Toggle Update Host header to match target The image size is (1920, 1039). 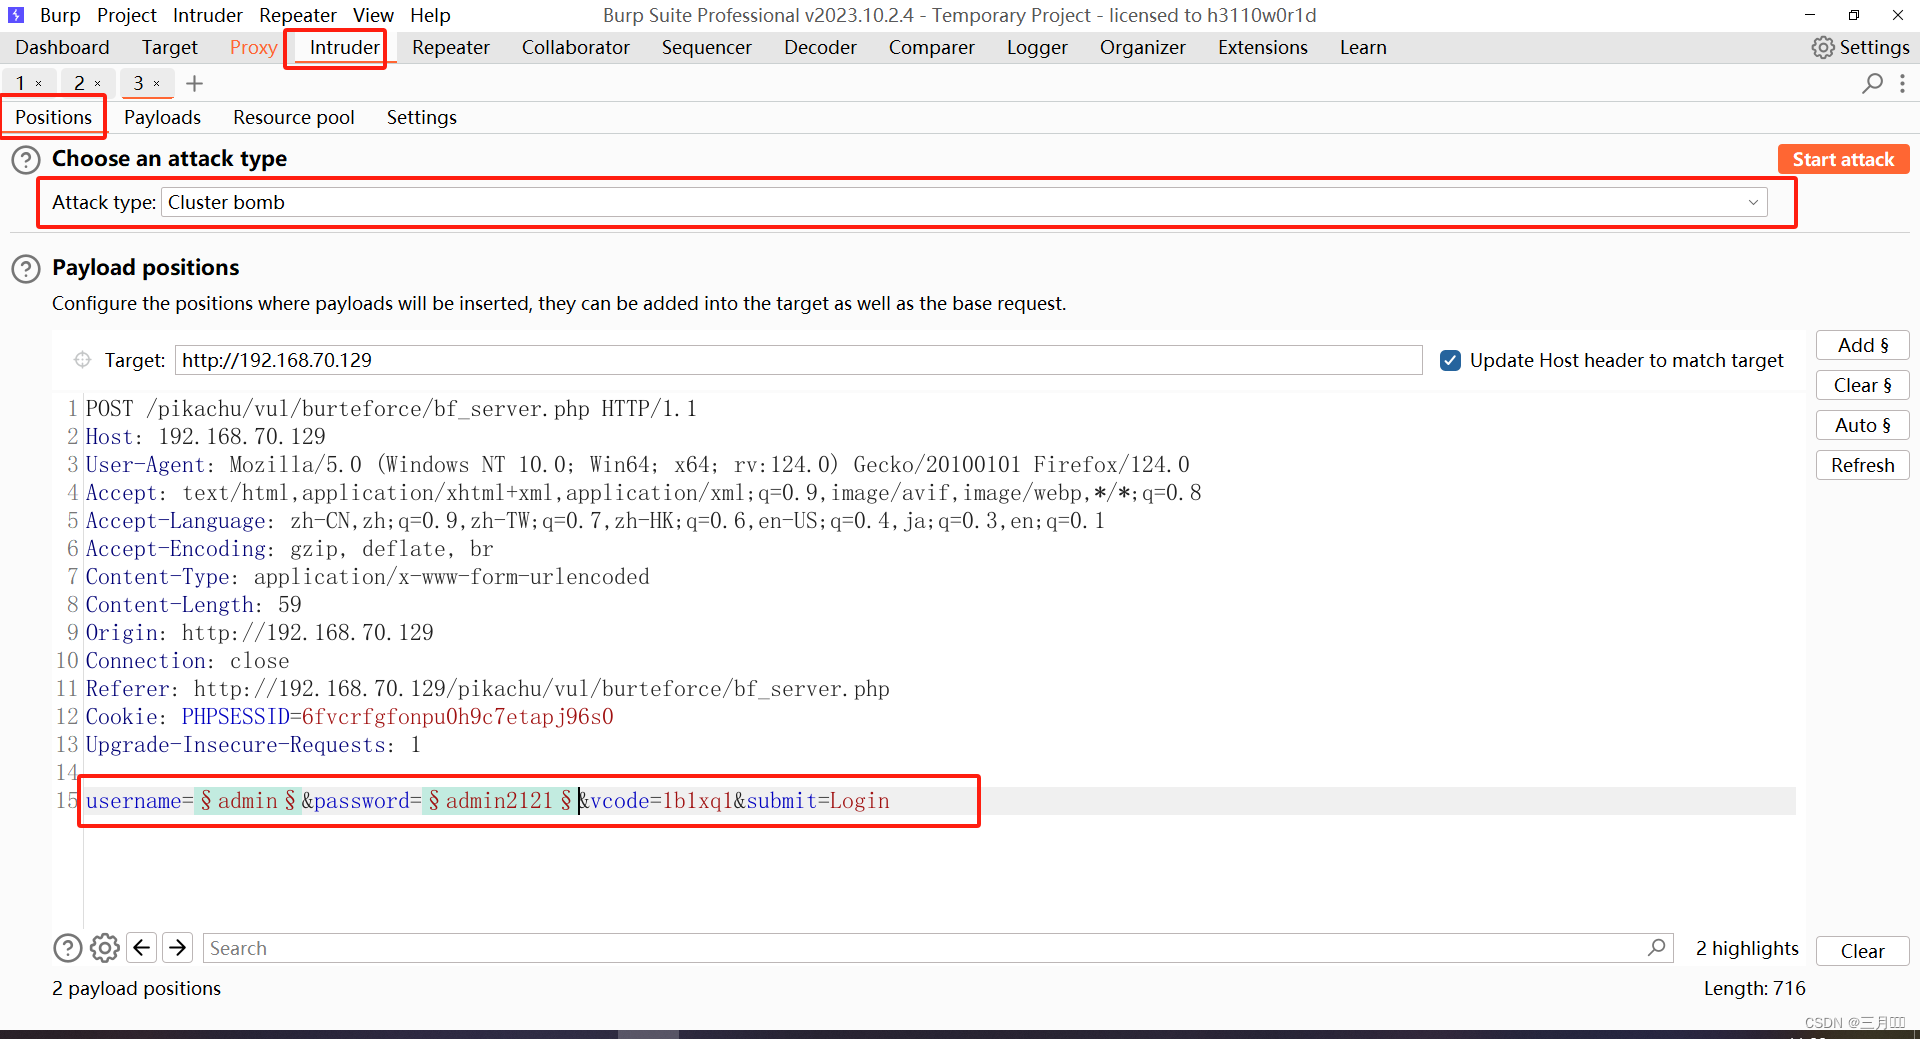coord(1450,360)
